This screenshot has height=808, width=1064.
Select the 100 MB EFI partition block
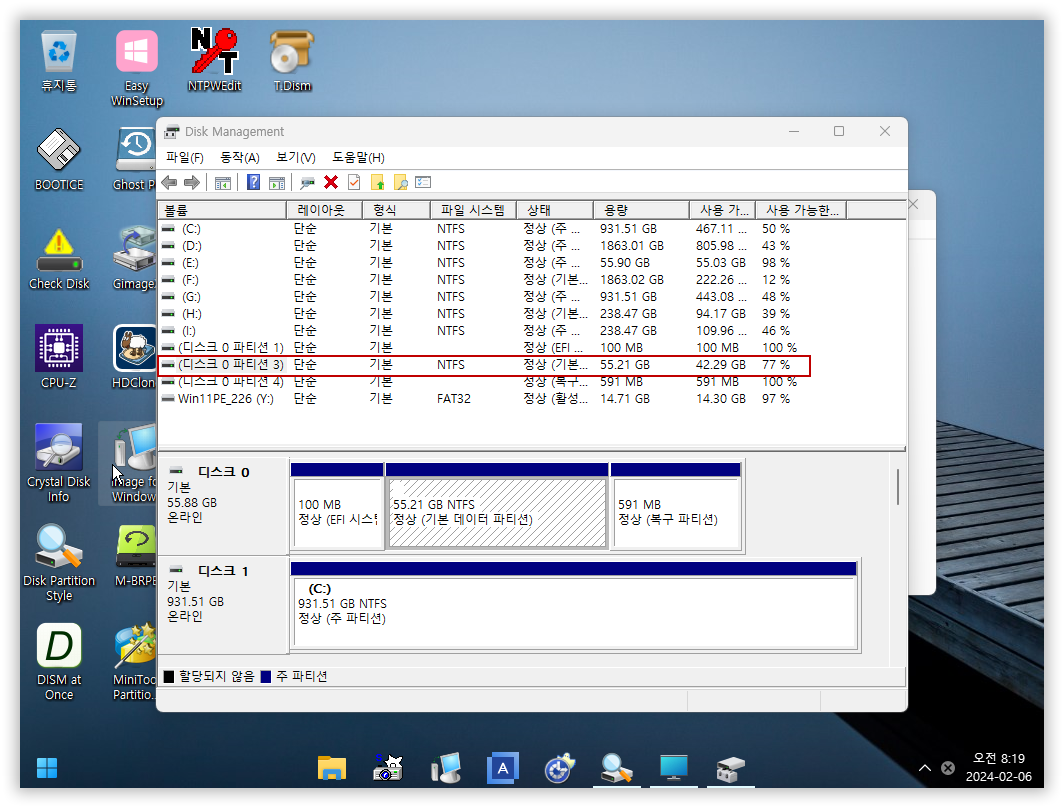click(337, 505)
